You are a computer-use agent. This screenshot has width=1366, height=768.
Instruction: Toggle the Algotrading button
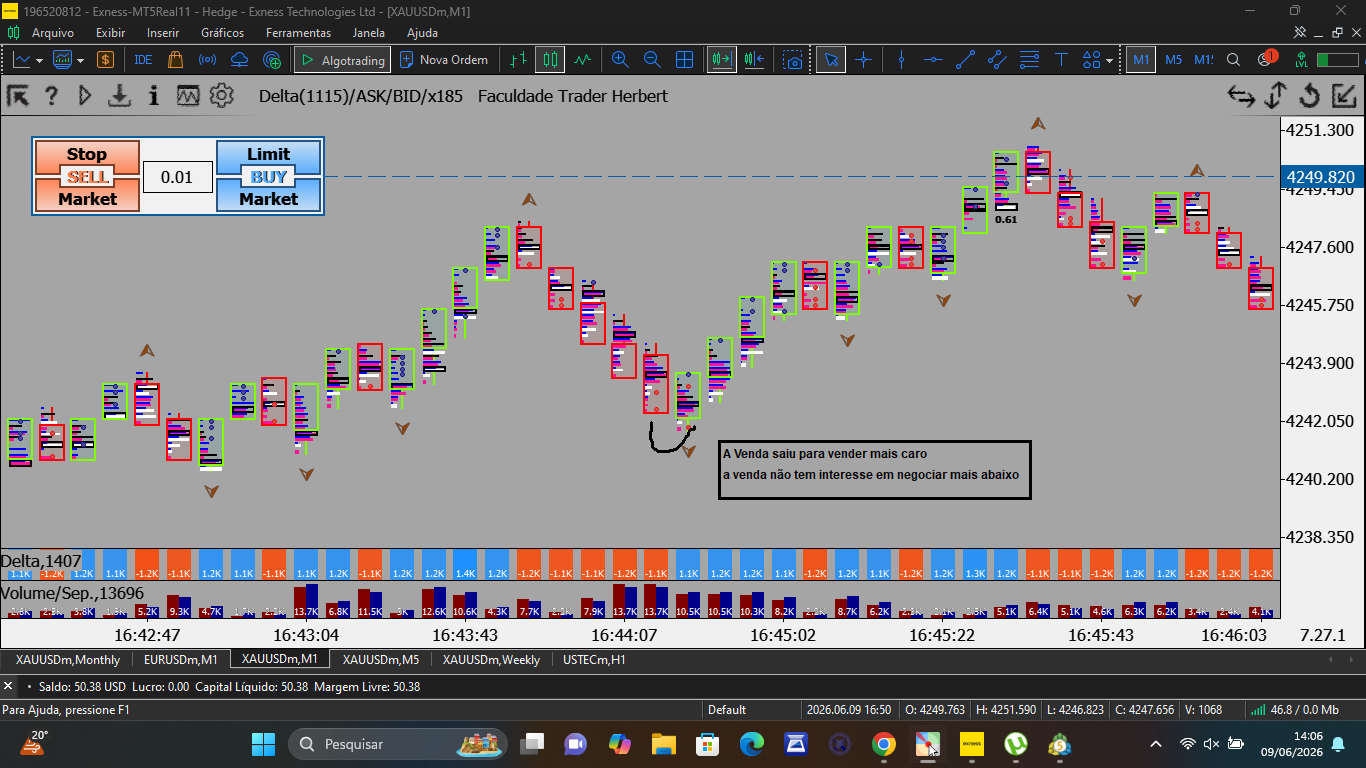[343, 60]
